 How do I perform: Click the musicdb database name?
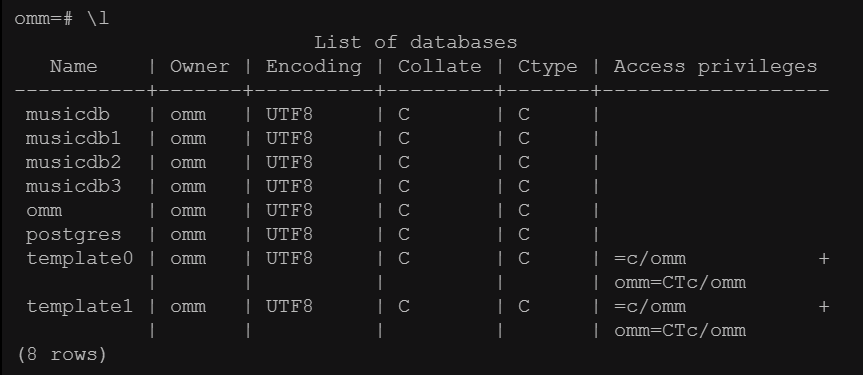click(68, 115)
